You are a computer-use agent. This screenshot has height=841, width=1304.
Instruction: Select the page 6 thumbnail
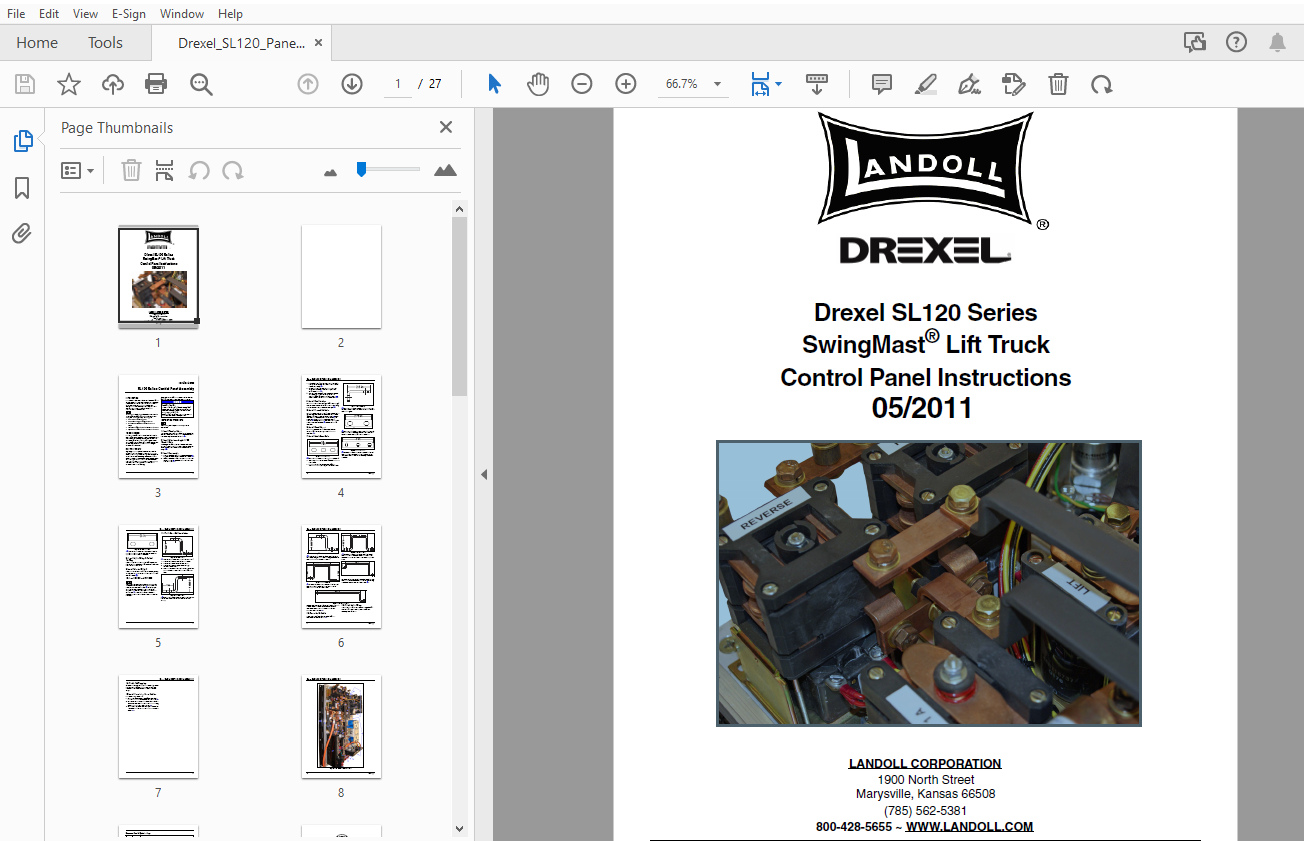tap(341, 577)
